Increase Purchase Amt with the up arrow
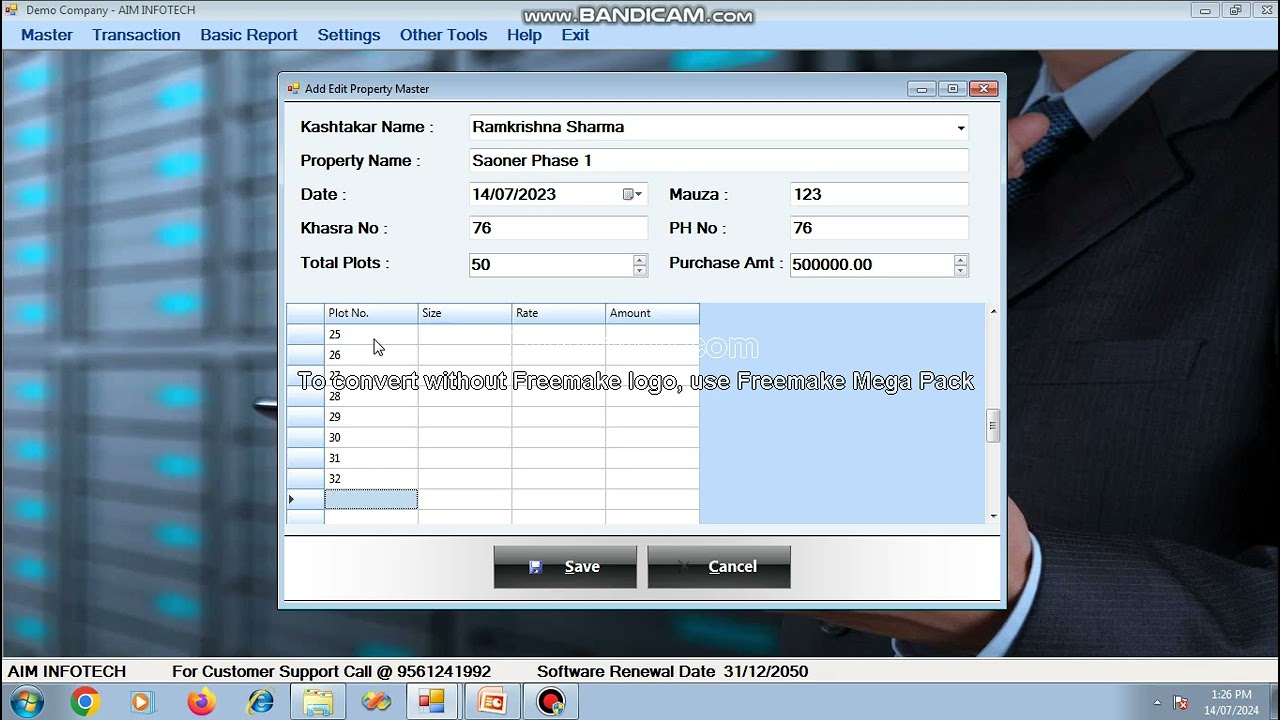 [960, 259]
